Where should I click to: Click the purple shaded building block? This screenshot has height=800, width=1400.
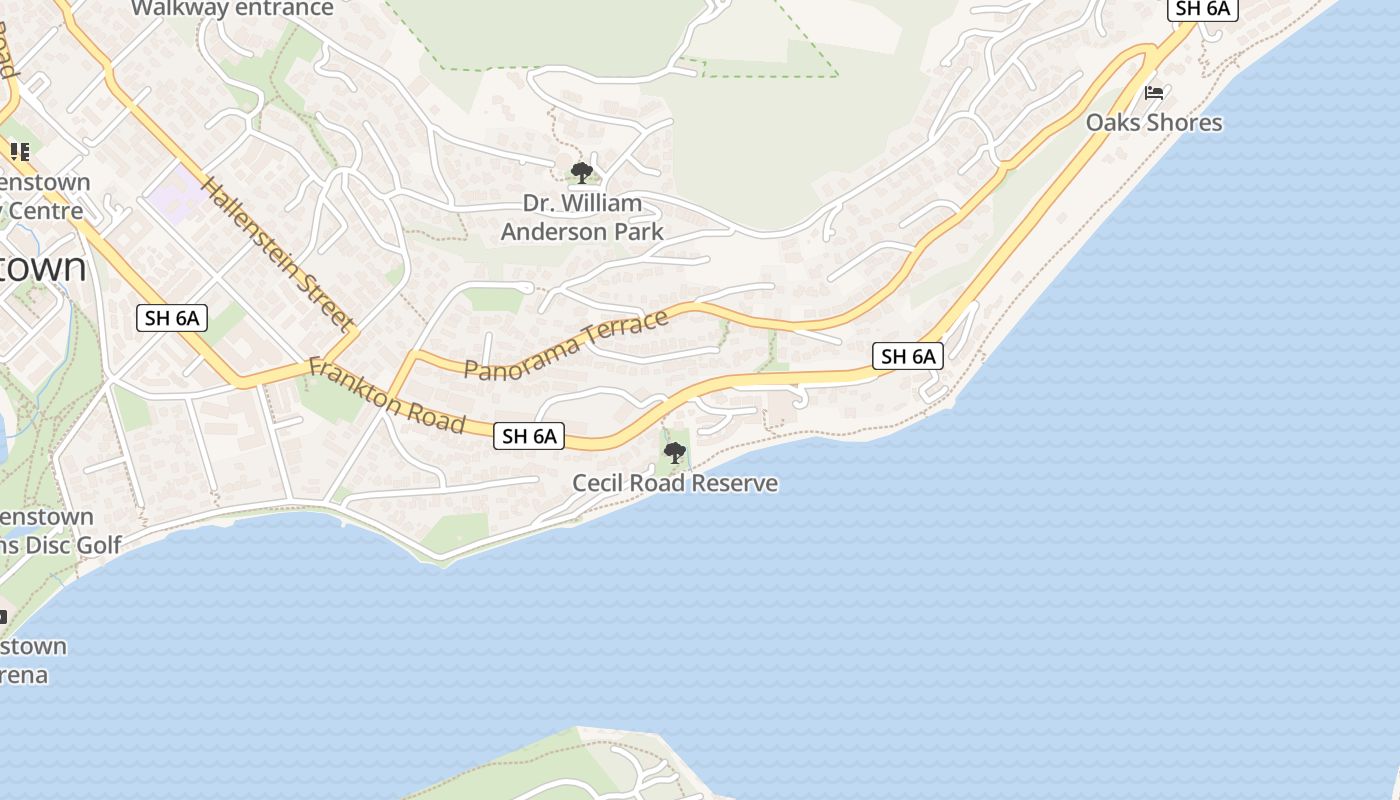point(176,193)
